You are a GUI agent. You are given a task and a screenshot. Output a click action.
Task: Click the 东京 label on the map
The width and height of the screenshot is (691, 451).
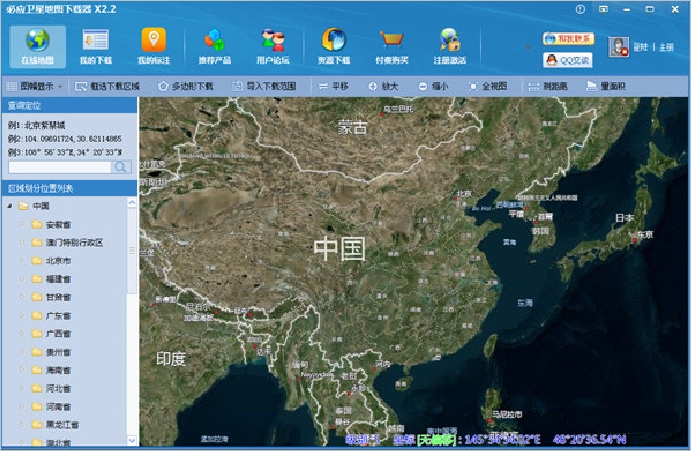pyautogui.click(x=645, y=235)
